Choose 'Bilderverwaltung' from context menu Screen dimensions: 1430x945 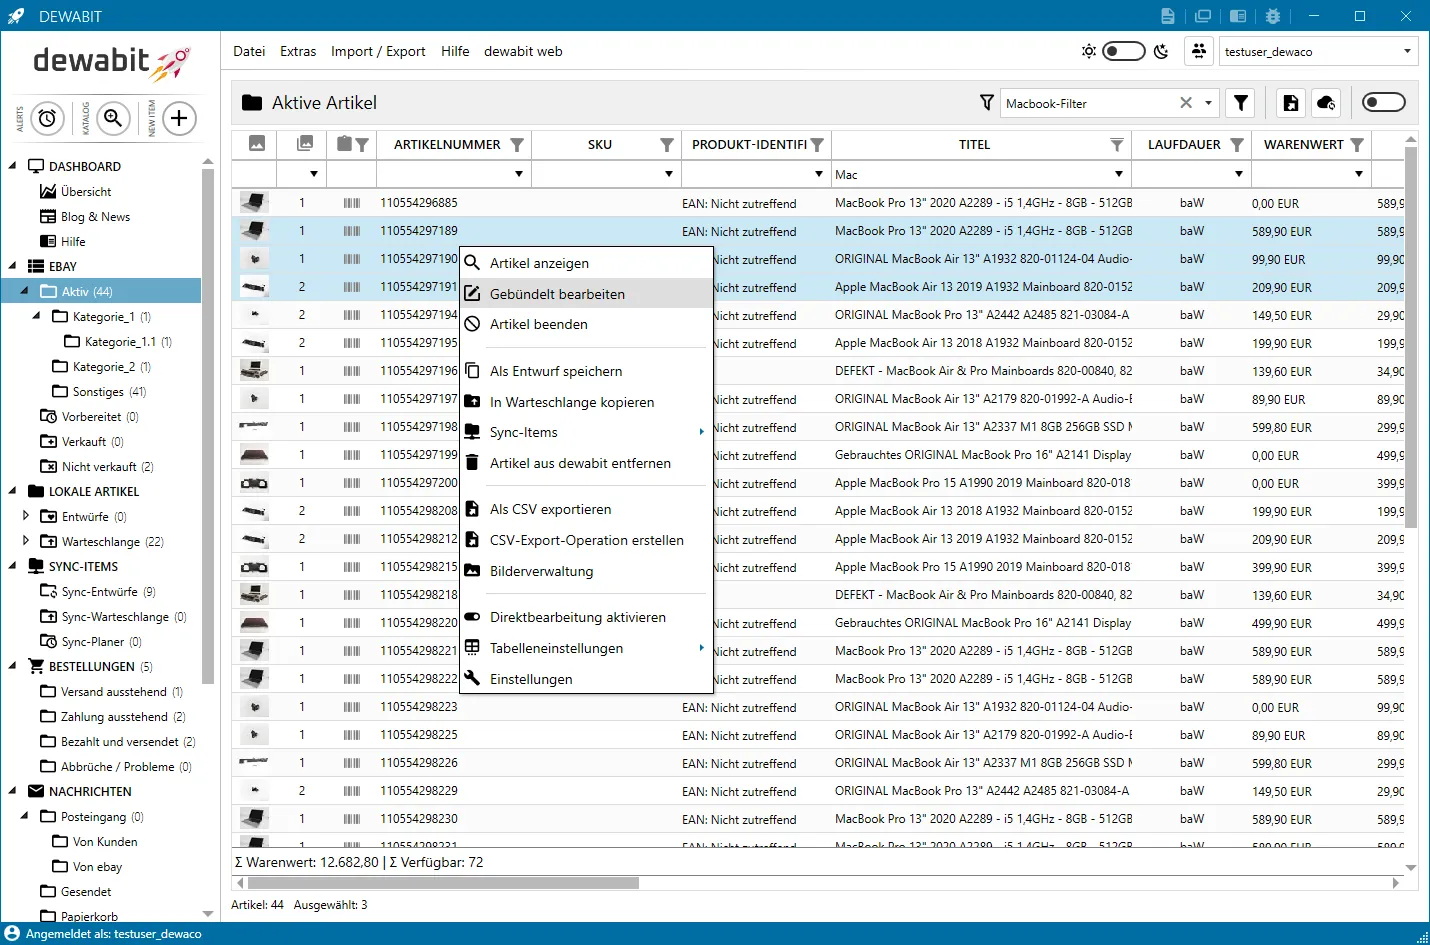pos(586,571)
